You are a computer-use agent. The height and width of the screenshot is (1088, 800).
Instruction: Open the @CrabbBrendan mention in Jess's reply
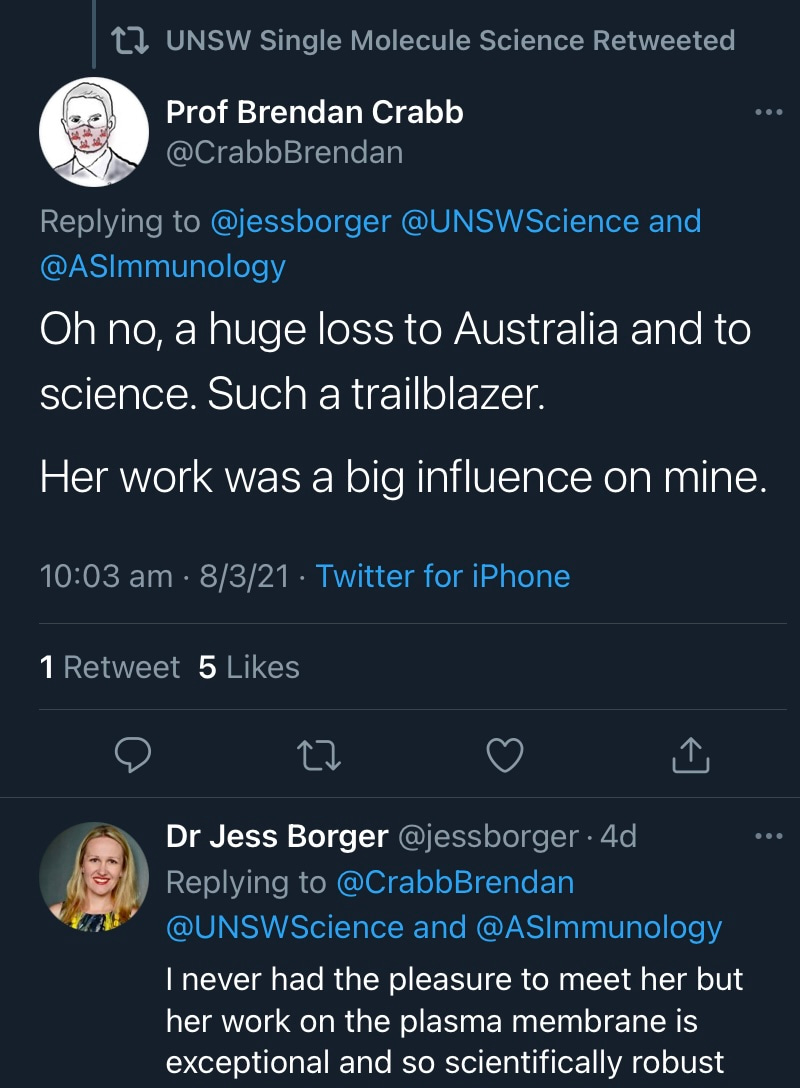coord(455,882)
